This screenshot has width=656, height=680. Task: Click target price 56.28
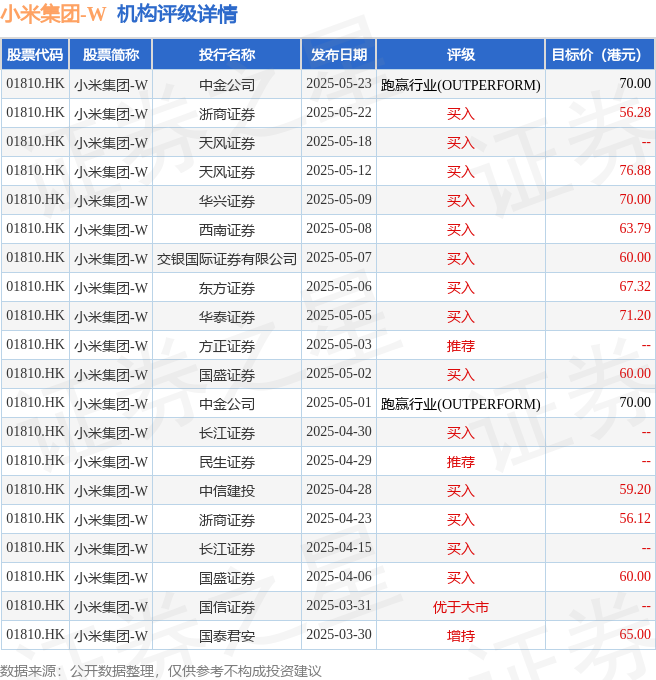coord(635,112)
